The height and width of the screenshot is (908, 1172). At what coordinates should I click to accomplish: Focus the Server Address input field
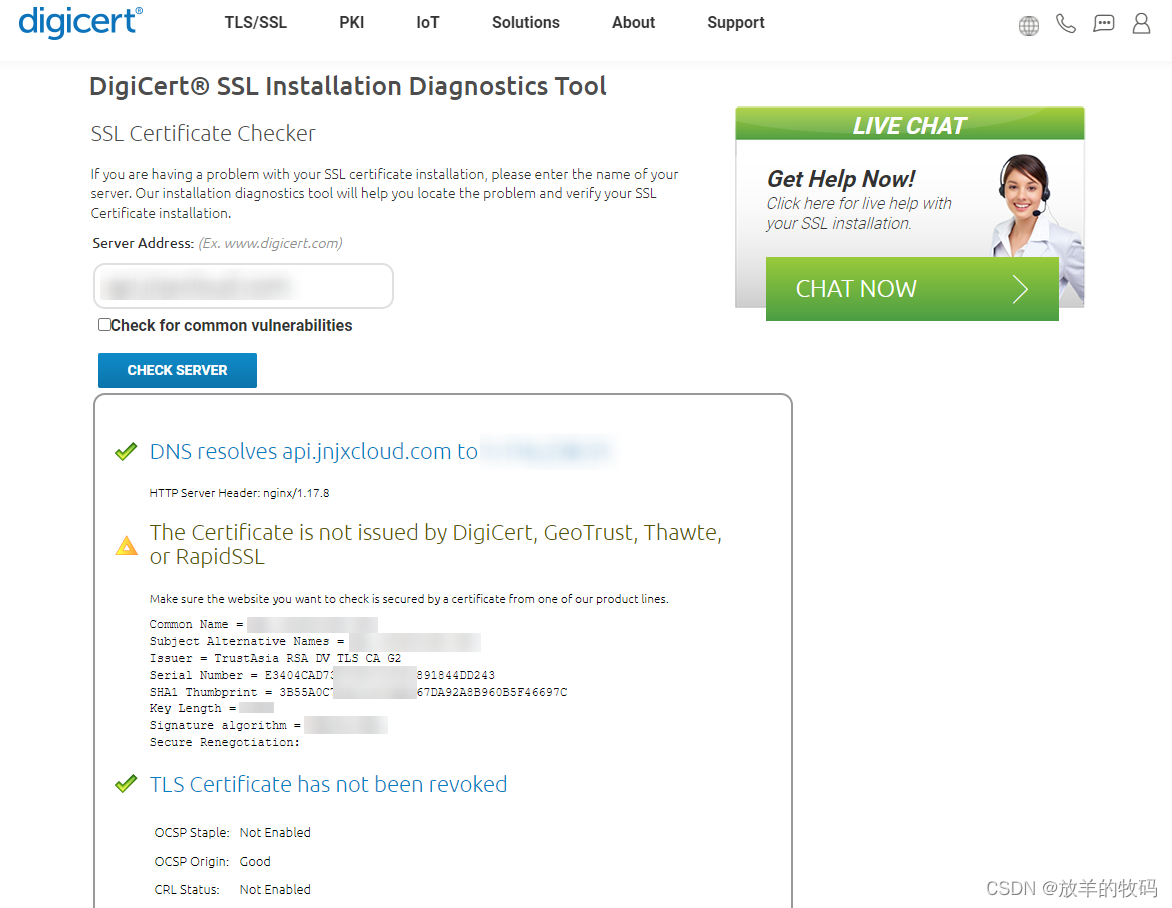pyautogui.click(x=243, y=285)
